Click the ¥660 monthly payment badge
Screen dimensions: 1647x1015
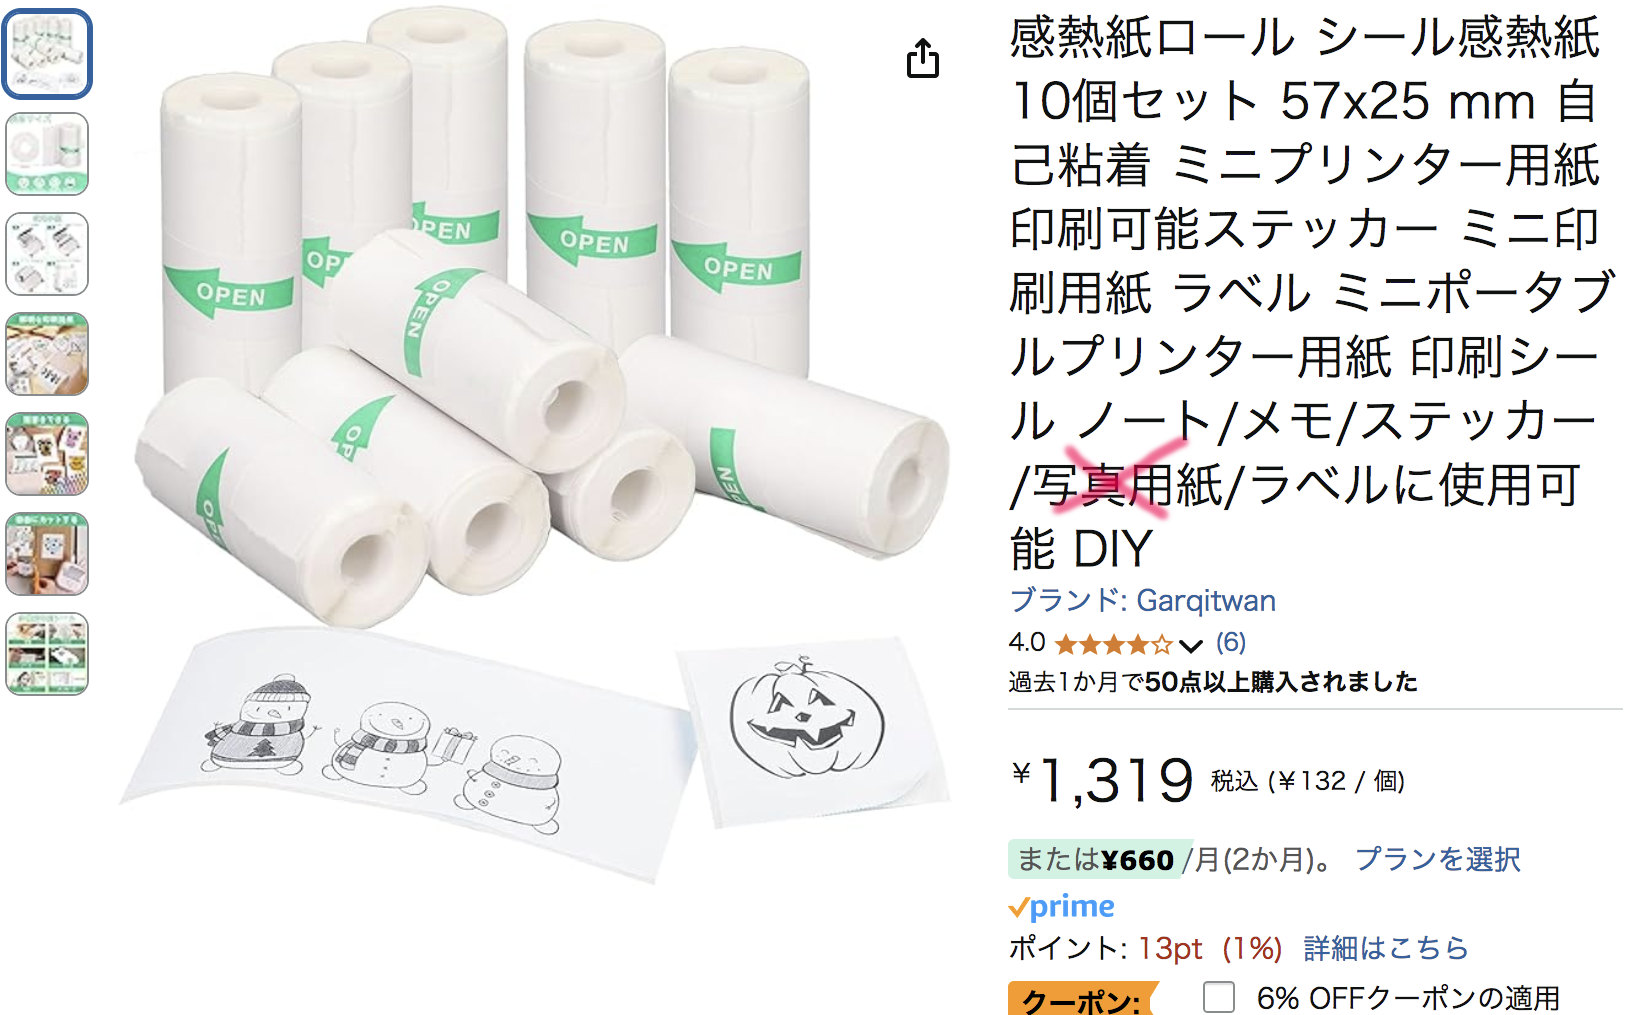[1100, 859]
